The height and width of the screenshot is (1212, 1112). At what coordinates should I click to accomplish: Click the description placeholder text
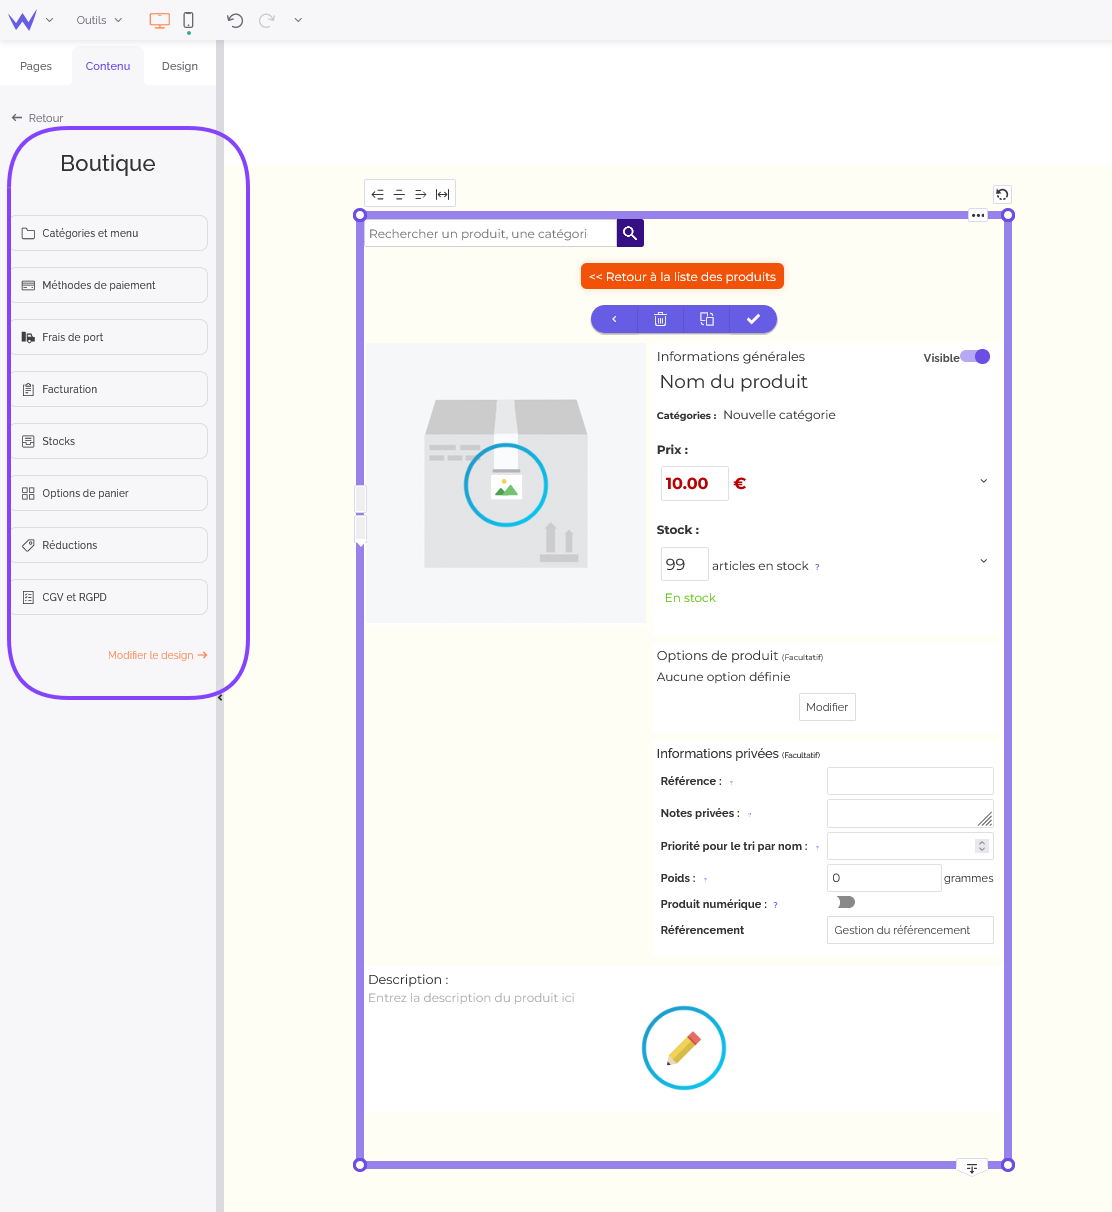[471, 998]
